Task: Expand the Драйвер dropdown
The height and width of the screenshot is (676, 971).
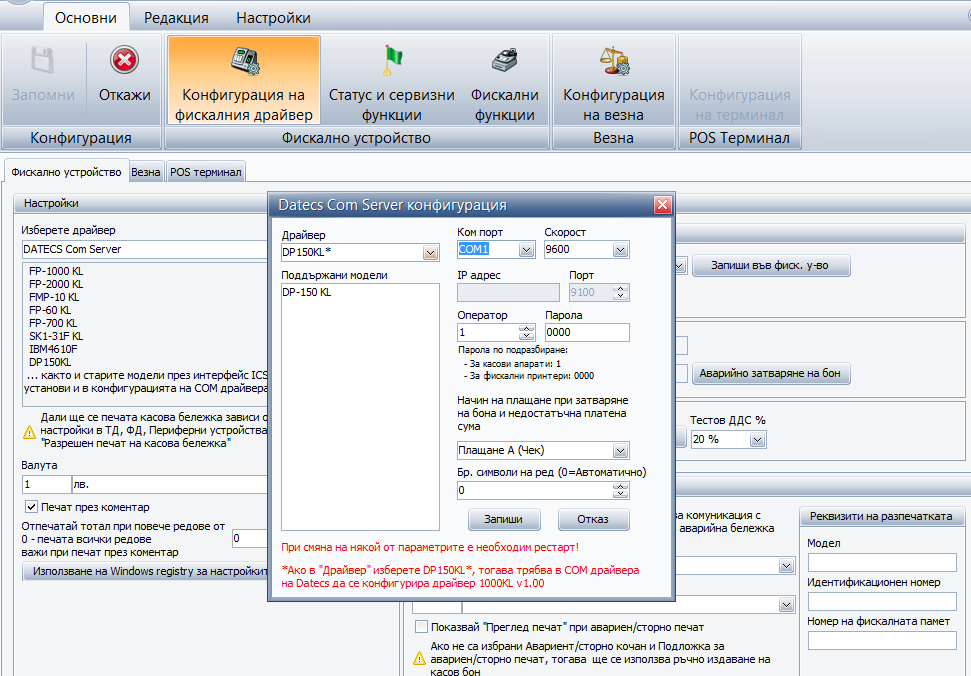Action: (430, 253)
